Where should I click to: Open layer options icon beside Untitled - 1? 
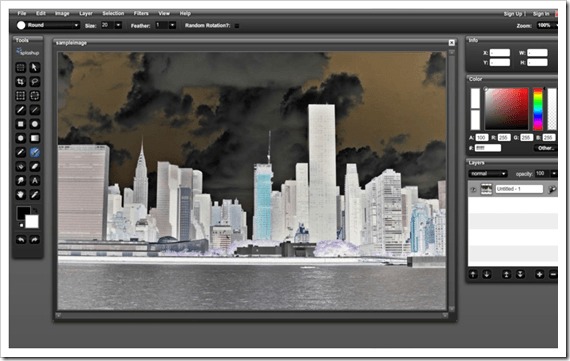coord(552,189)
